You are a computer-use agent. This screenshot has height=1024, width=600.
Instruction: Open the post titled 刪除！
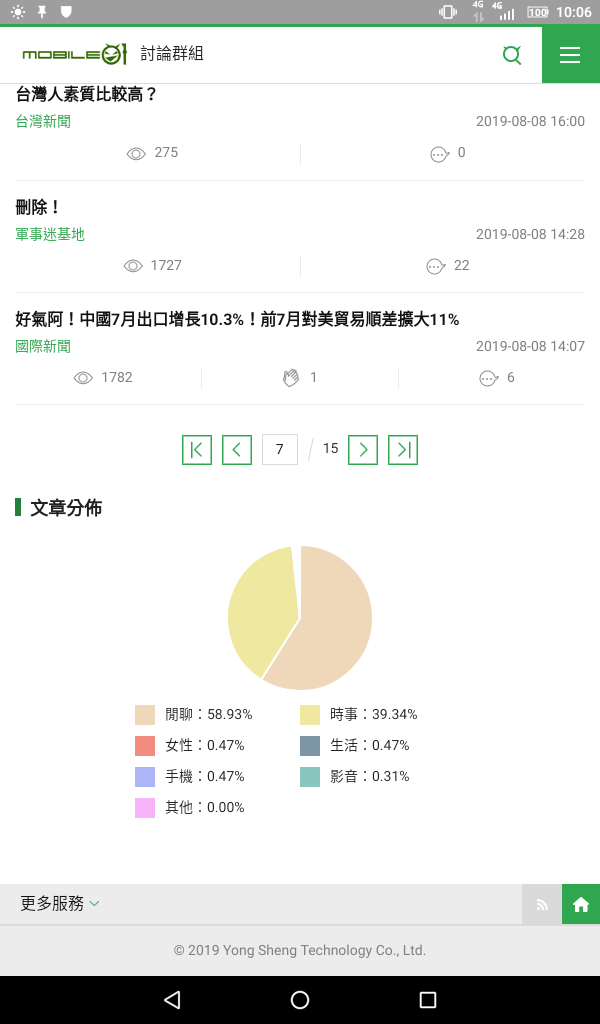38,208
